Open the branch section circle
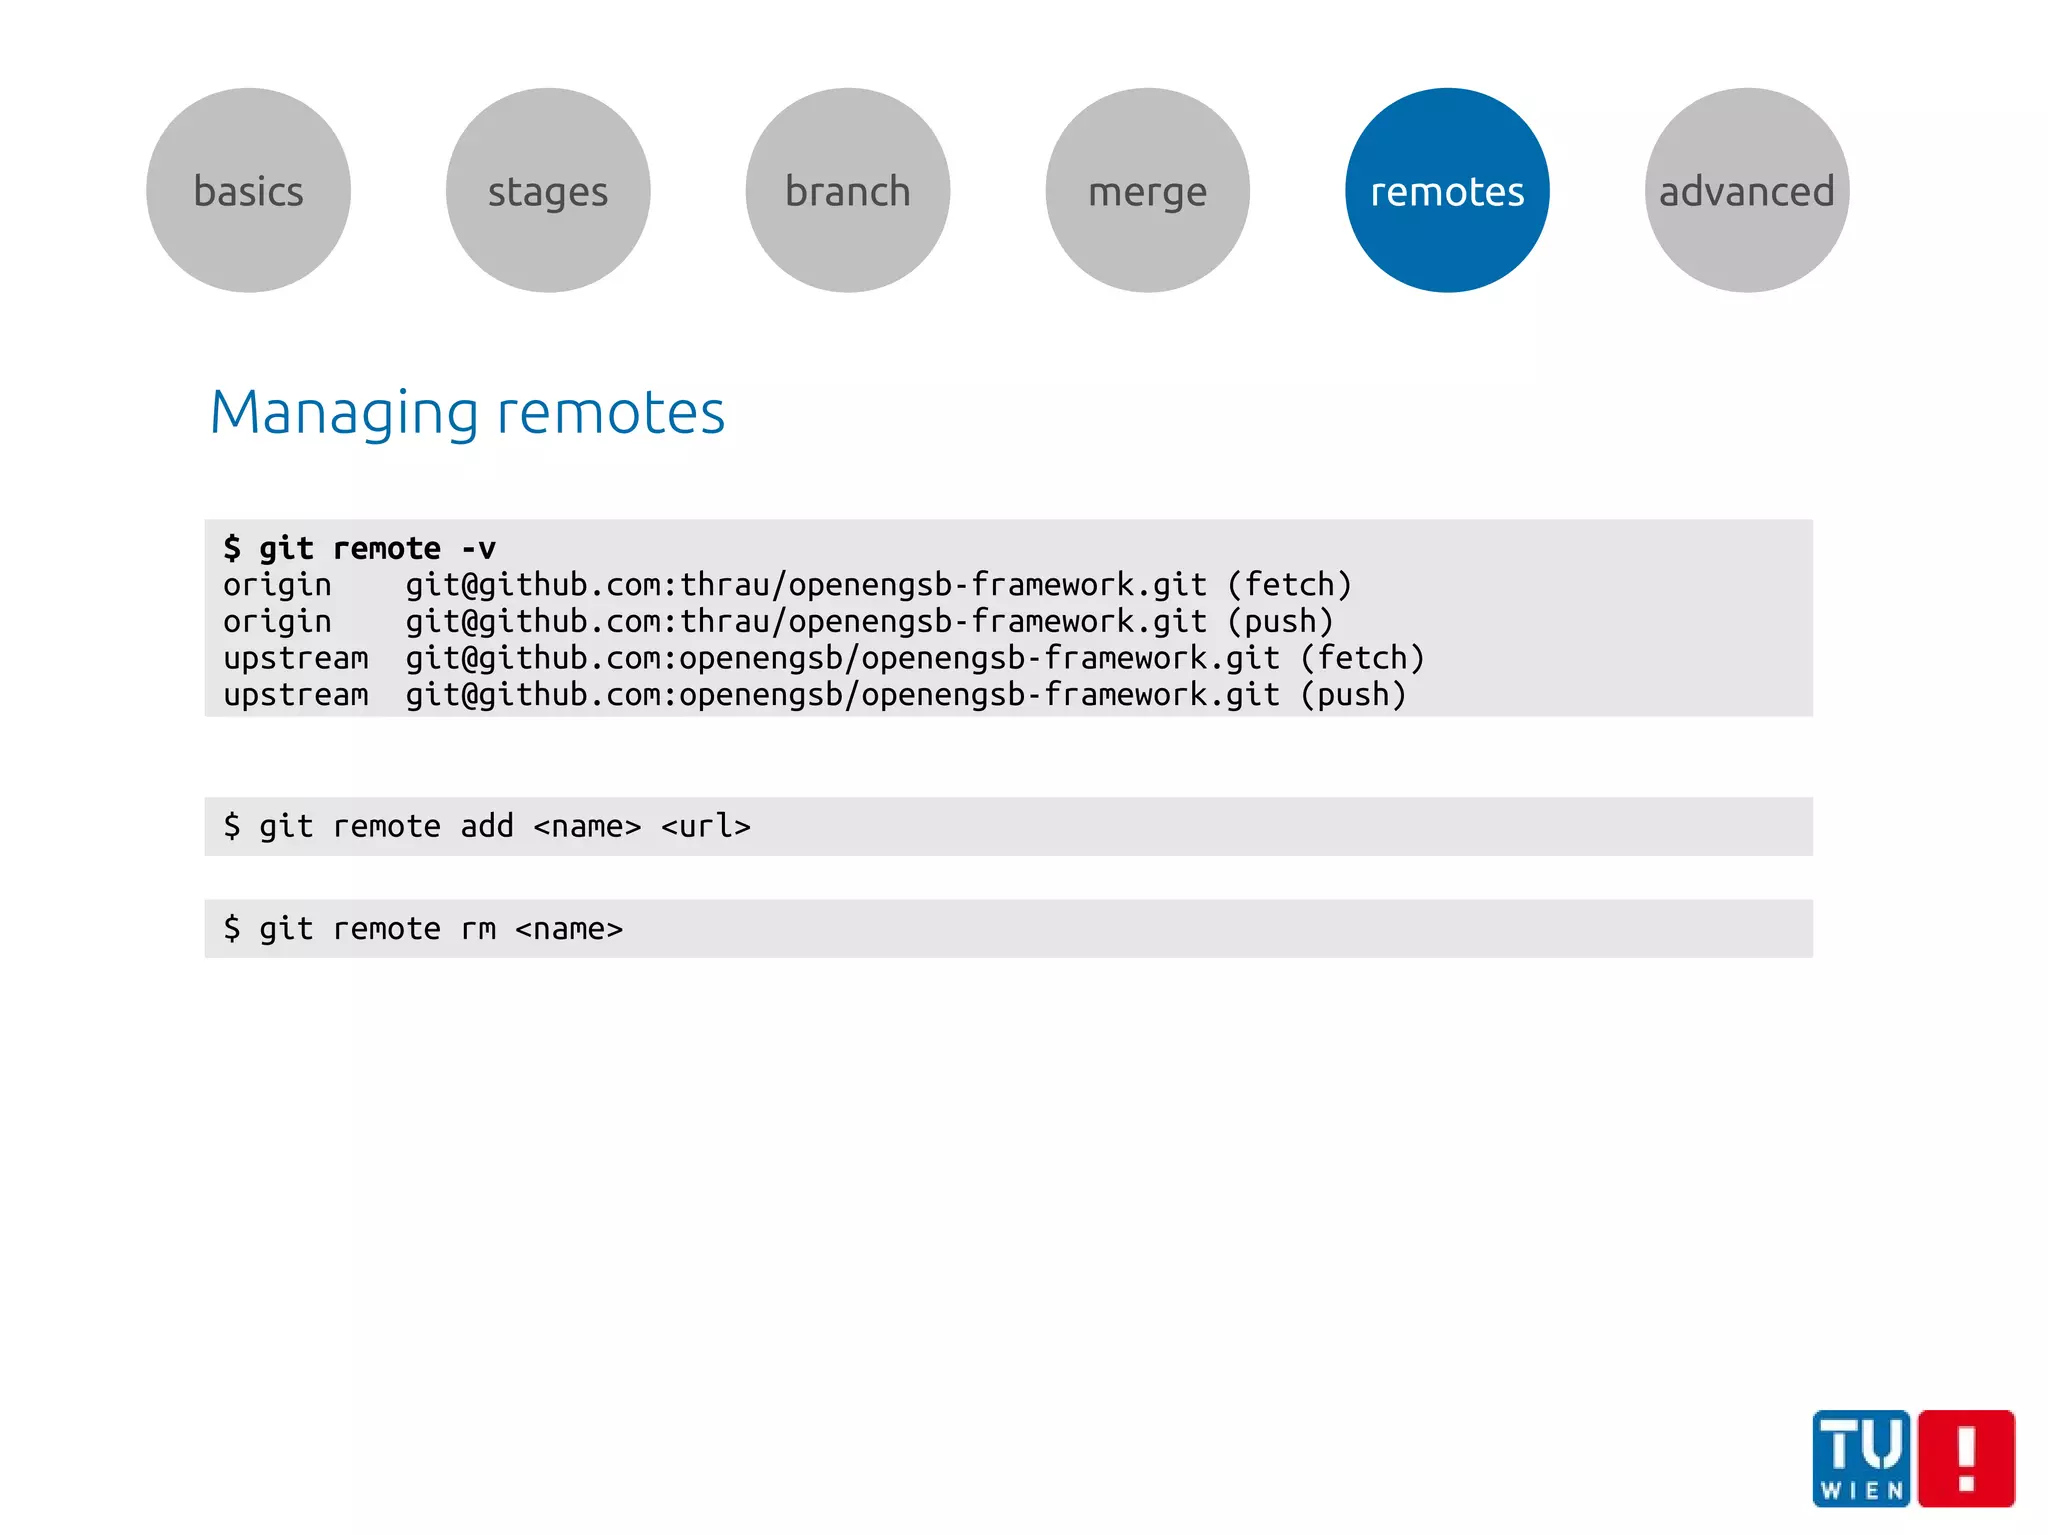 pos(847,190)
